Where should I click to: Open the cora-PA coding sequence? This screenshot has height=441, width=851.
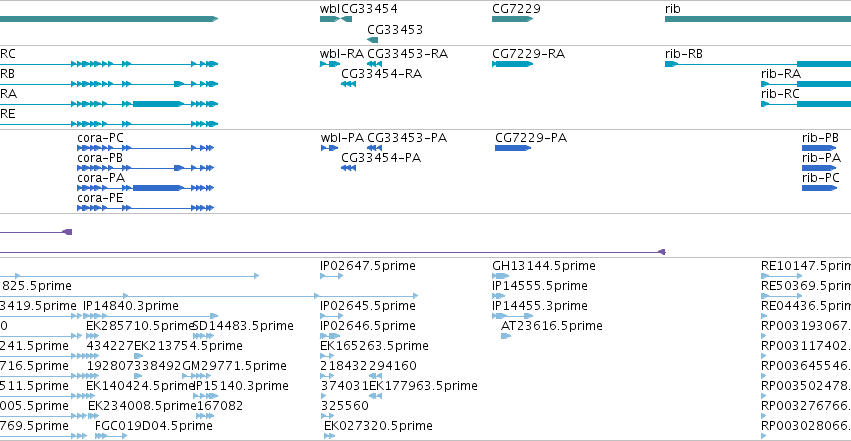coord(145,188)
